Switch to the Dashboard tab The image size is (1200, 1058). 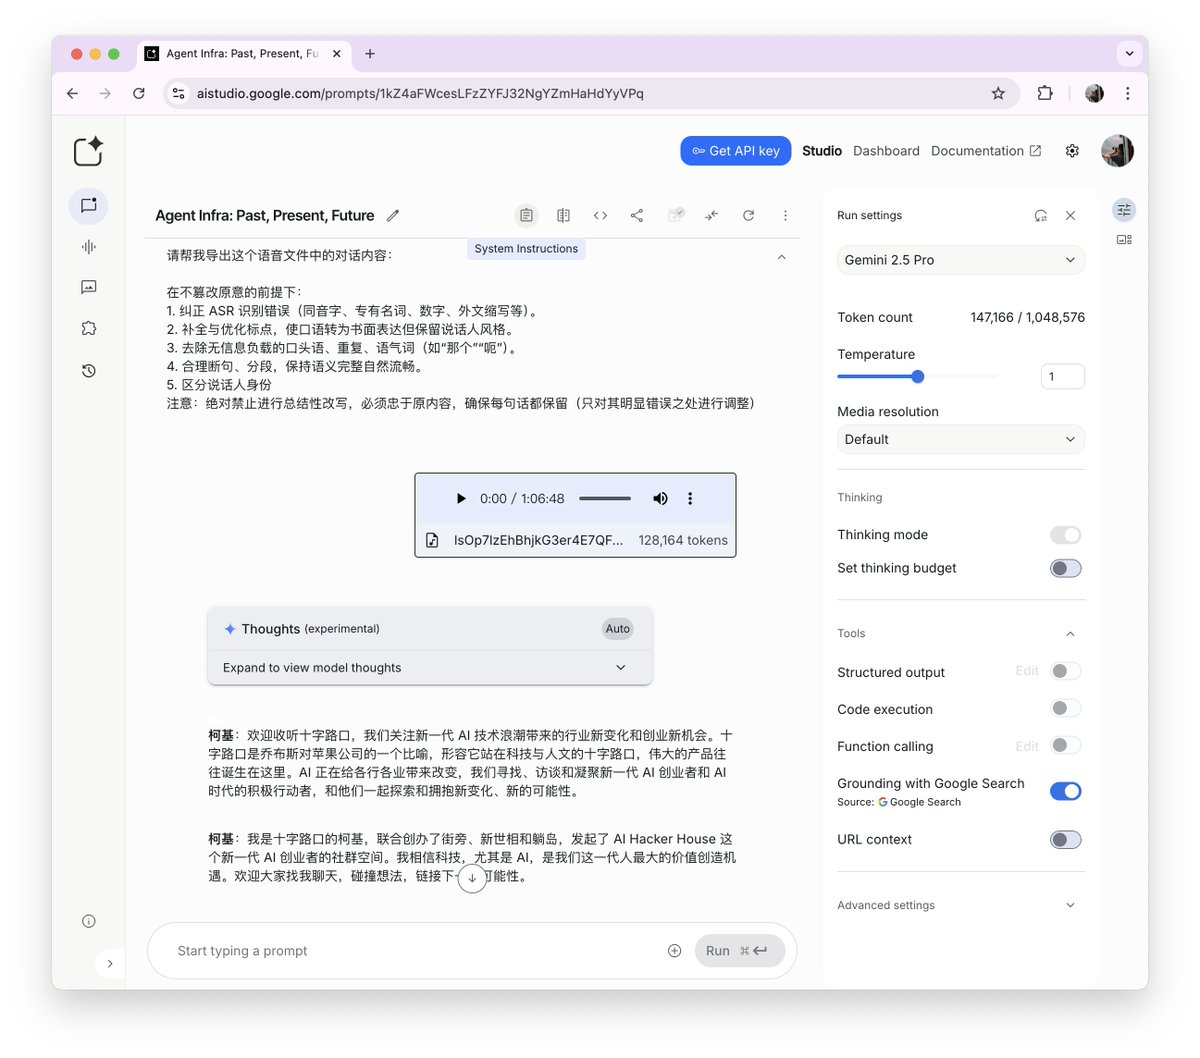tap(886, 151)
